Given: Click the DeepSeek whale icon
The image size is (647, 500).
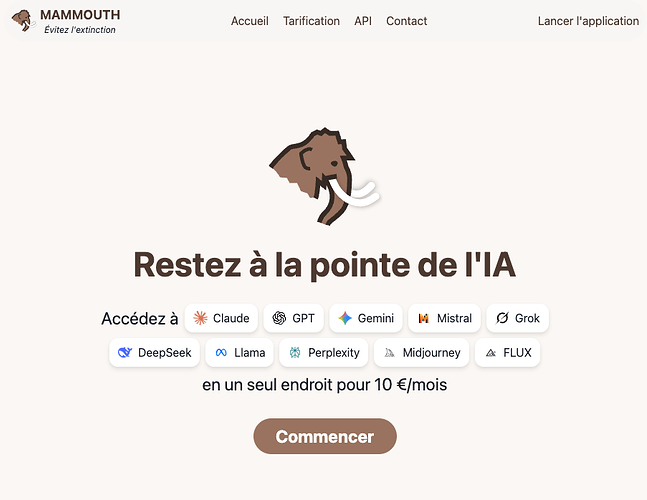Looking at the screenshot, I should coord(125,352).
